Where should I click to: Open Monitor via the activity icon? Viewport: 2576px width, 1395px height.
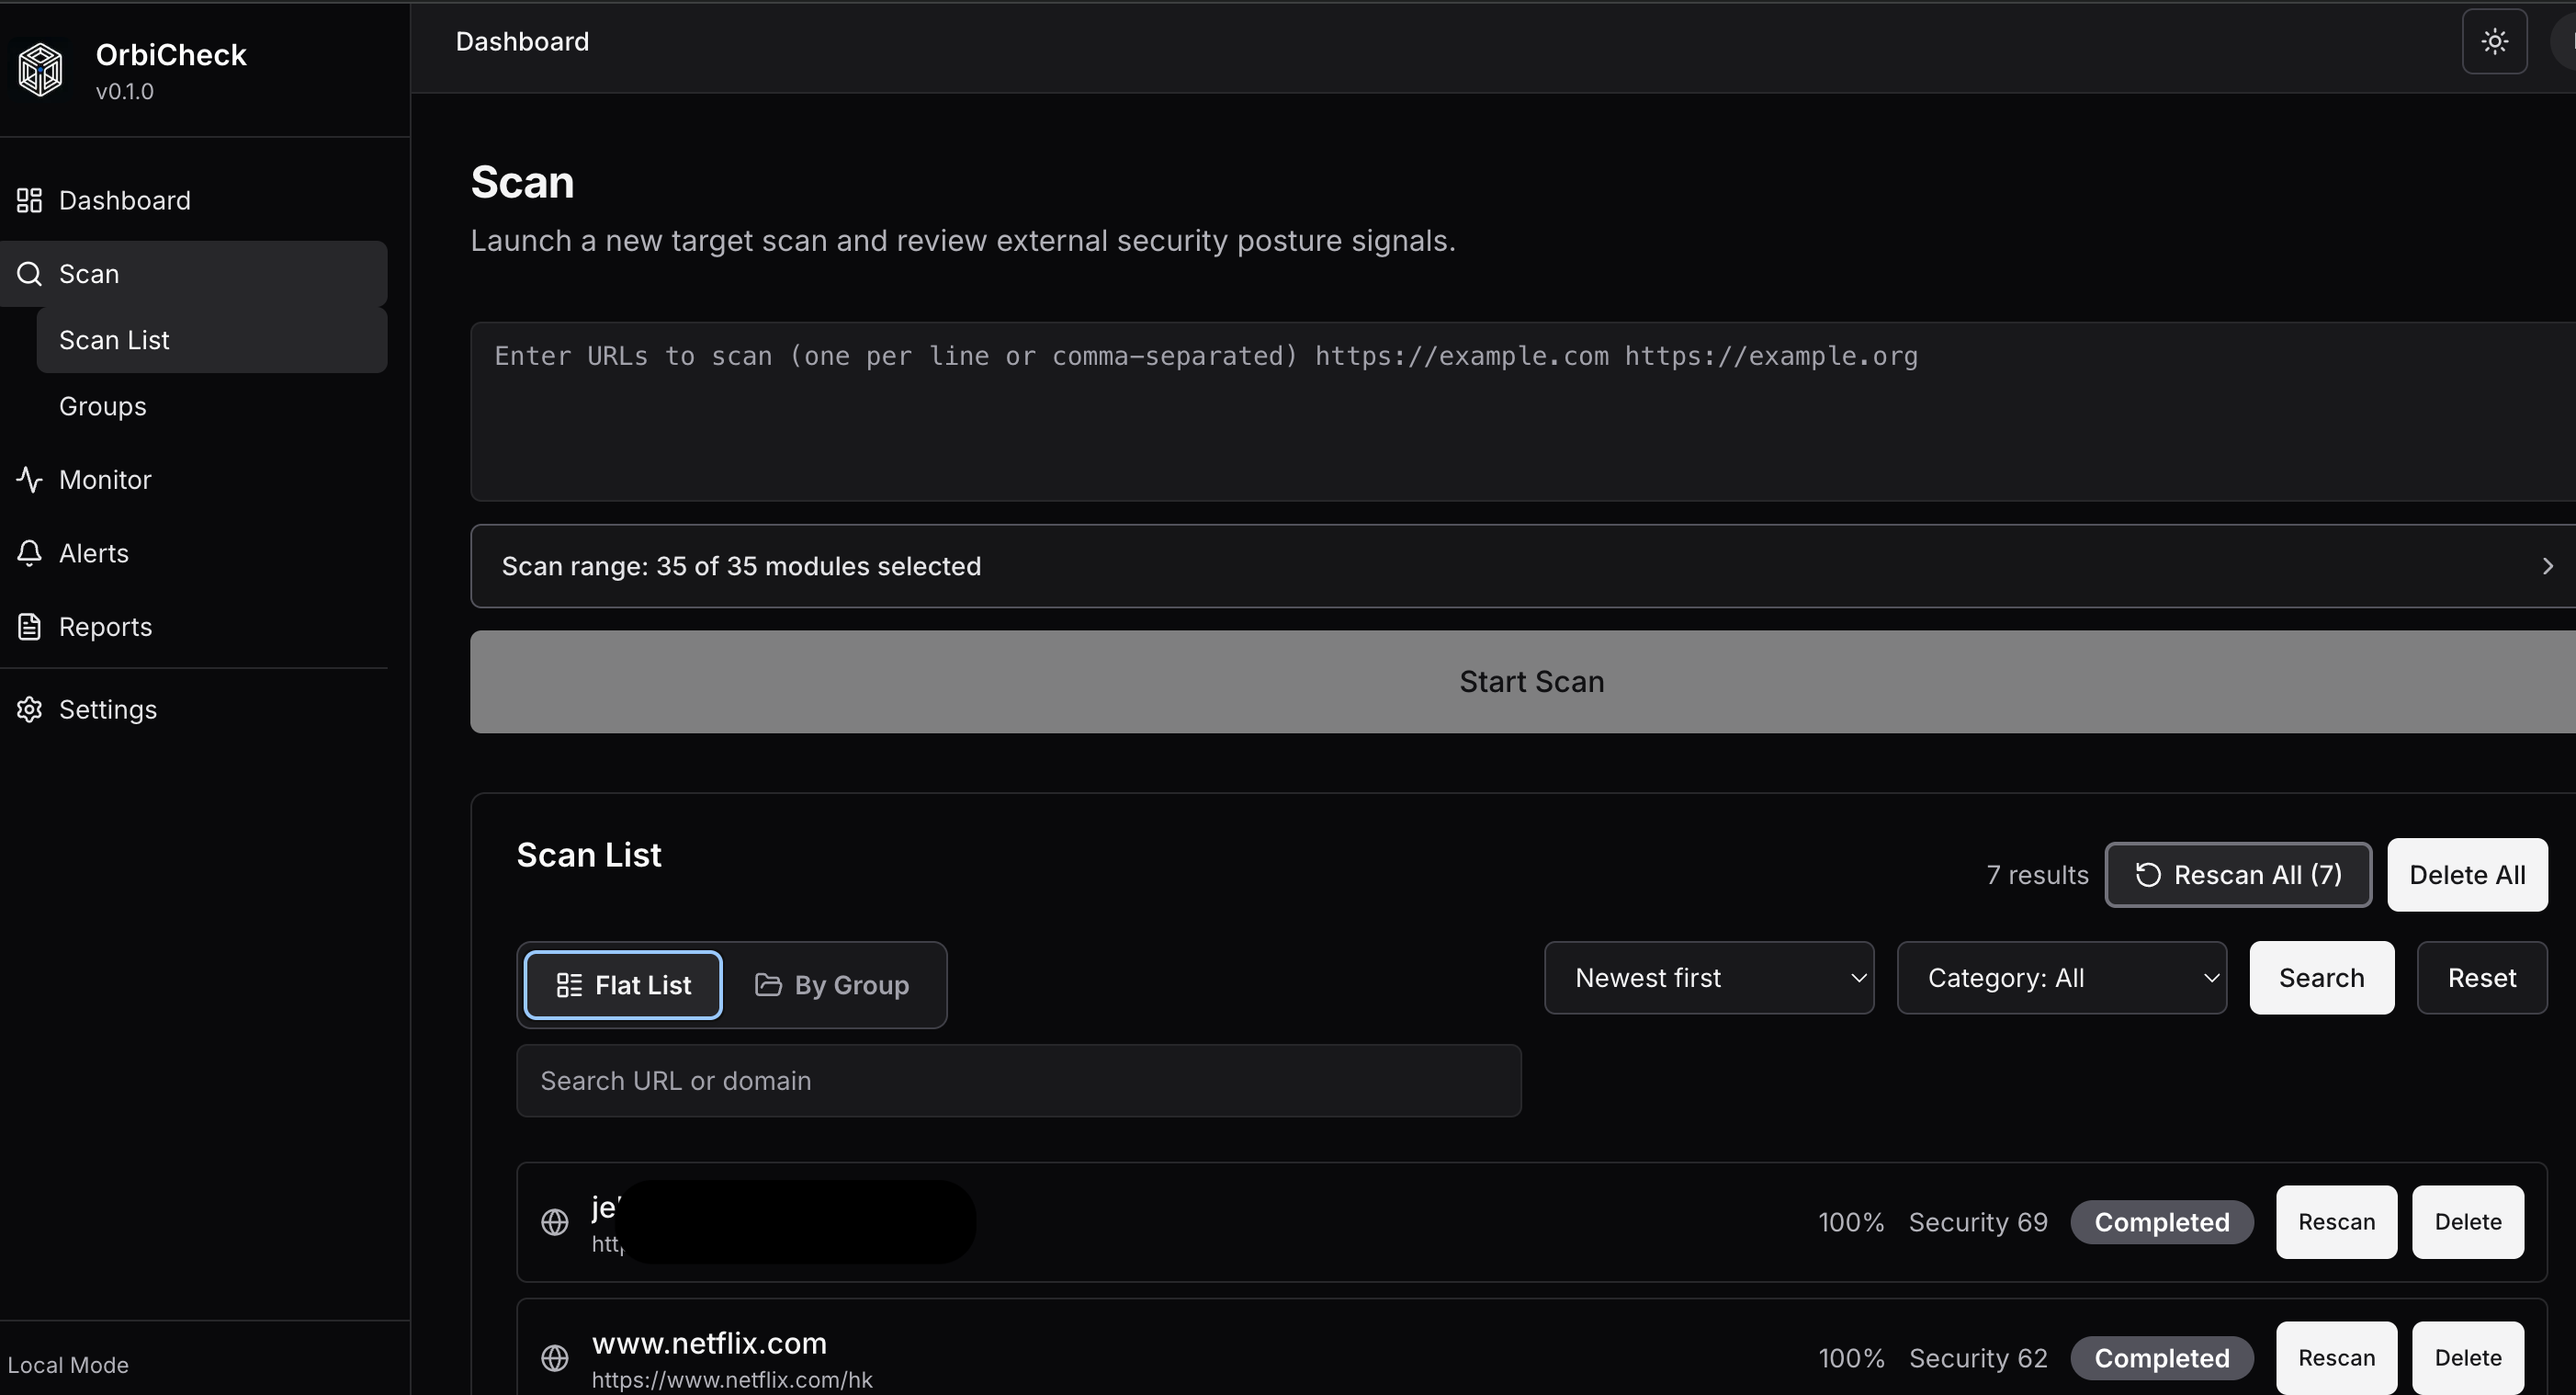coord(29,479)
